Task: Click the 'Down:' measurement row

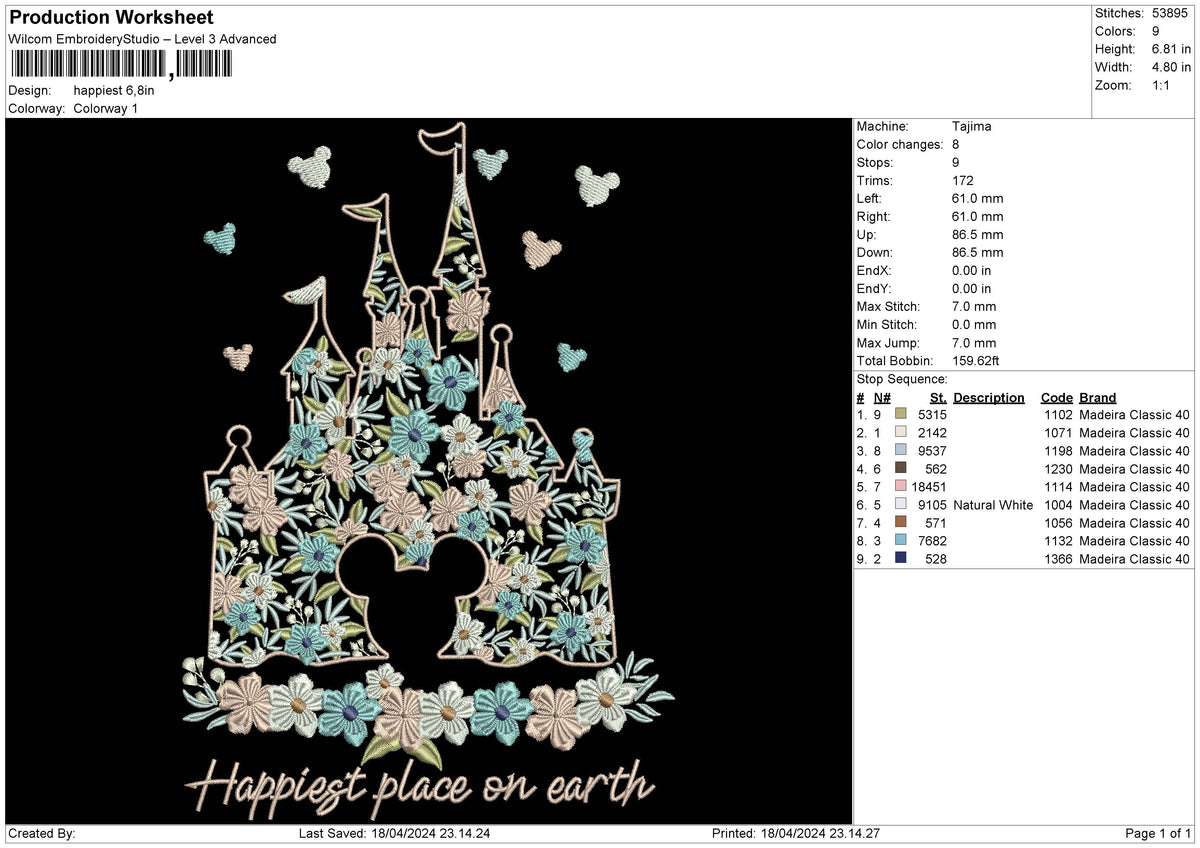Action: click(930, 253)
